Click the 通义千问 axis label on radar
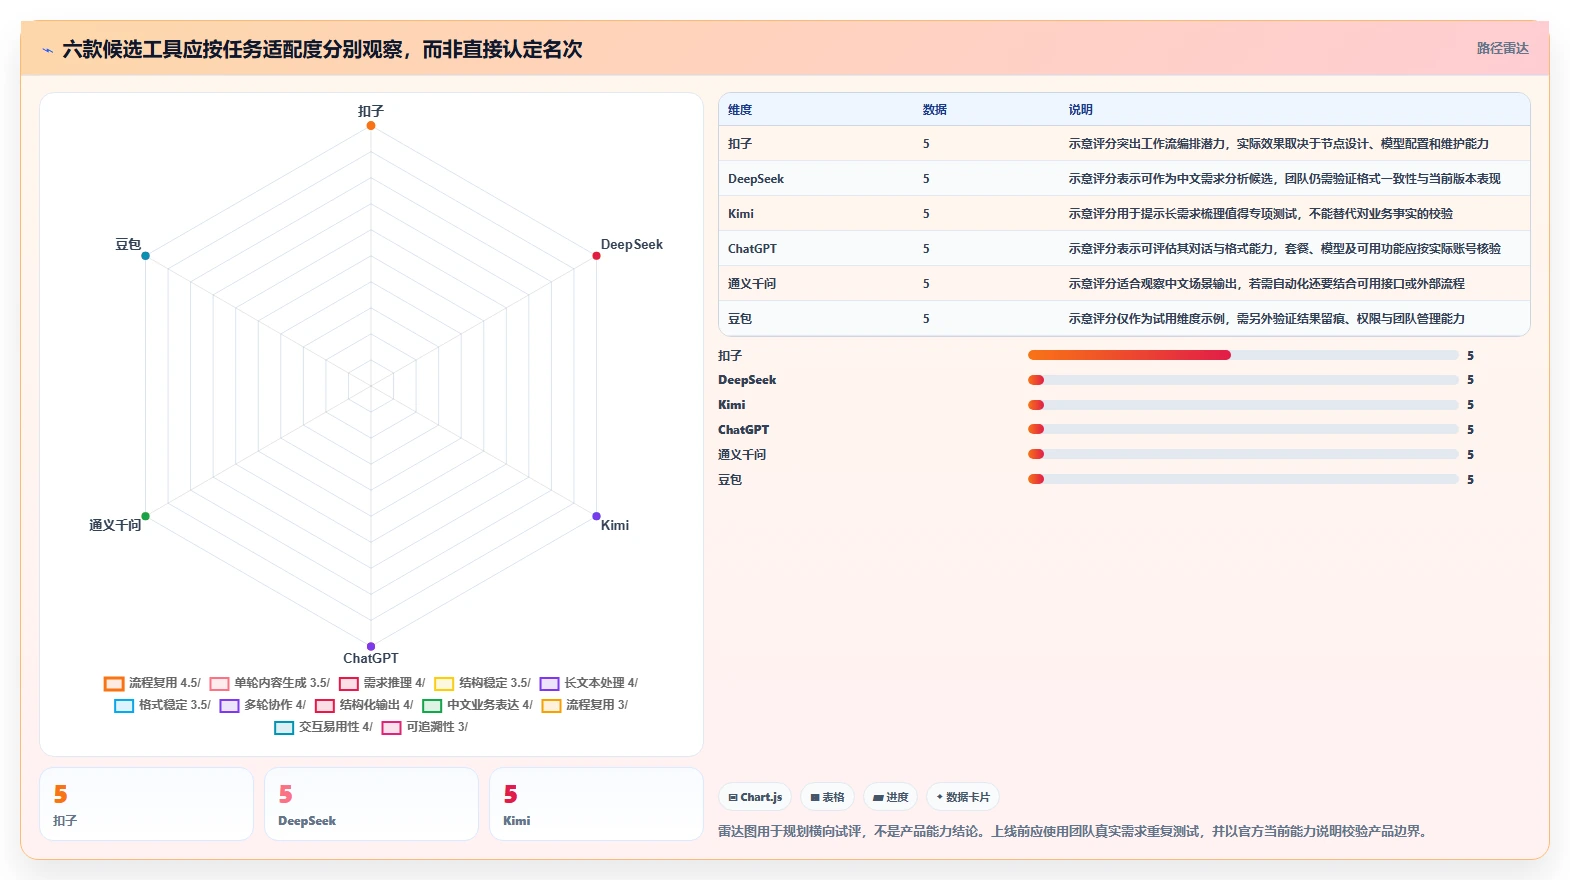Viewport: 1570px width, 880px height. coord(115,525)
